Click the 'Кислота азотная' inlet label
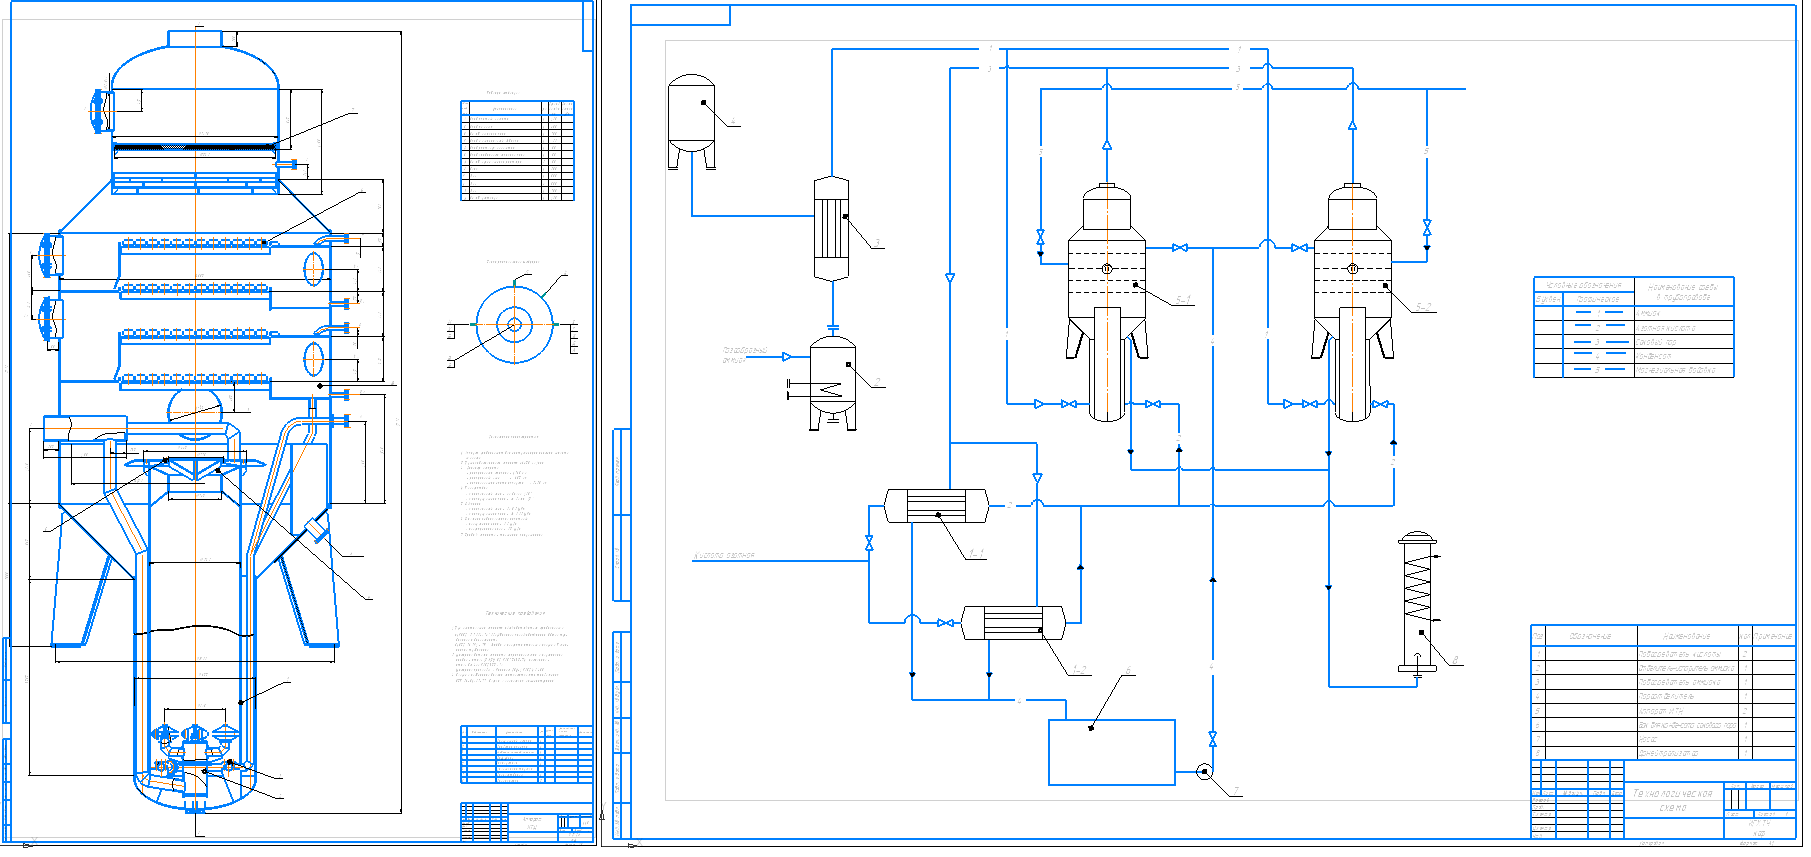Screen dimensions: 1811x857 tap(724, 555)
